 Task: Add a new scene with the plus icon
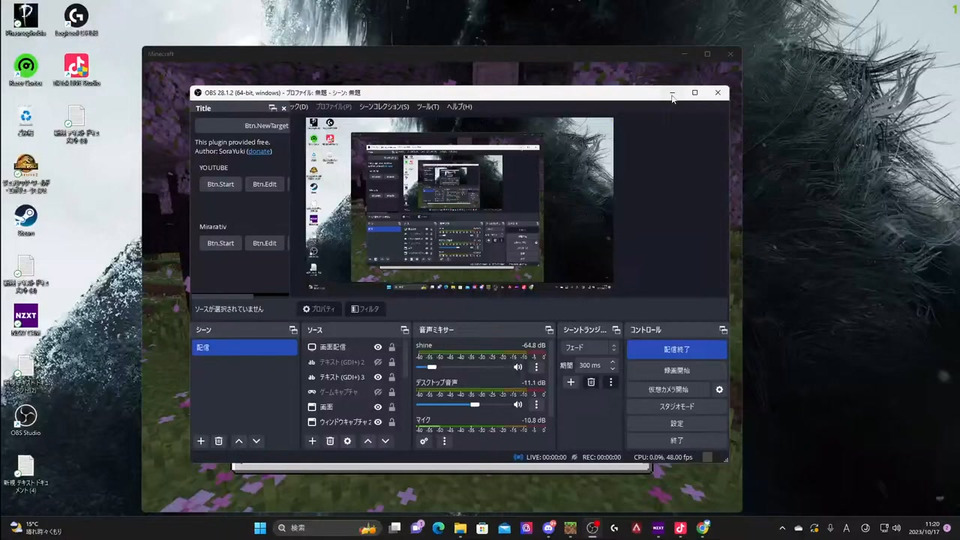[x=201, y=441]
